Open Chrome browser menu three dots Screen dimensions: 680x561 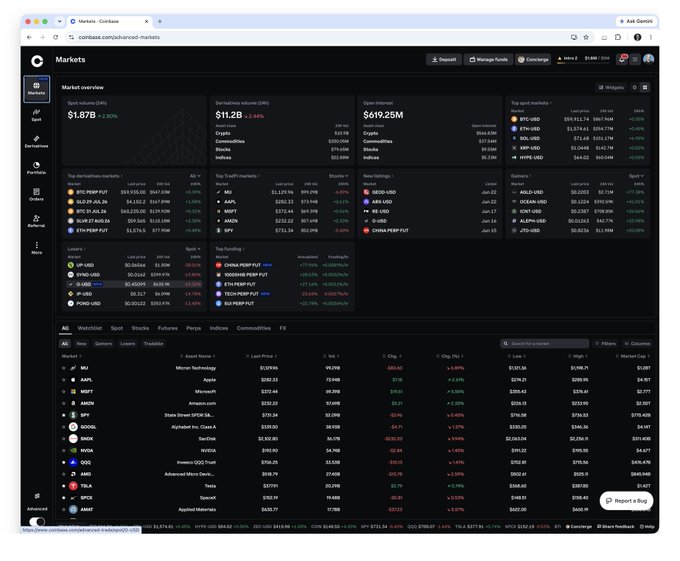tap(651, 37)
